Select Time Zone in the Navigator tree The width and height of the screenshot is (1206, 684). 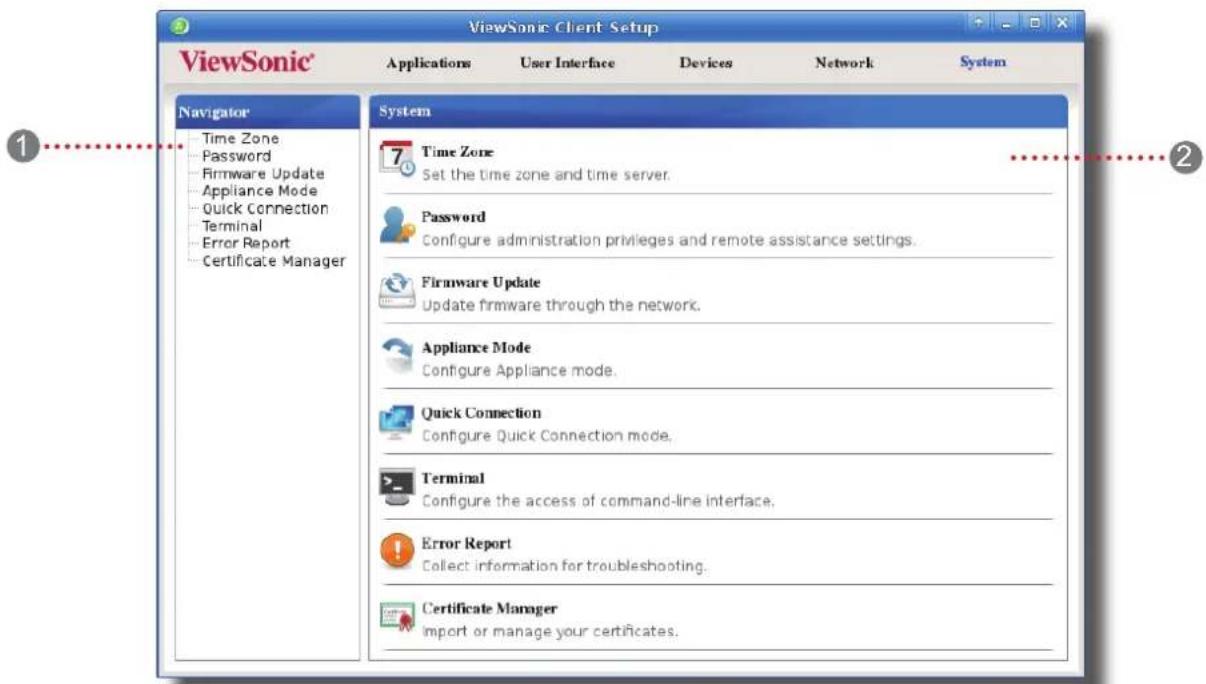pos(240,139)
